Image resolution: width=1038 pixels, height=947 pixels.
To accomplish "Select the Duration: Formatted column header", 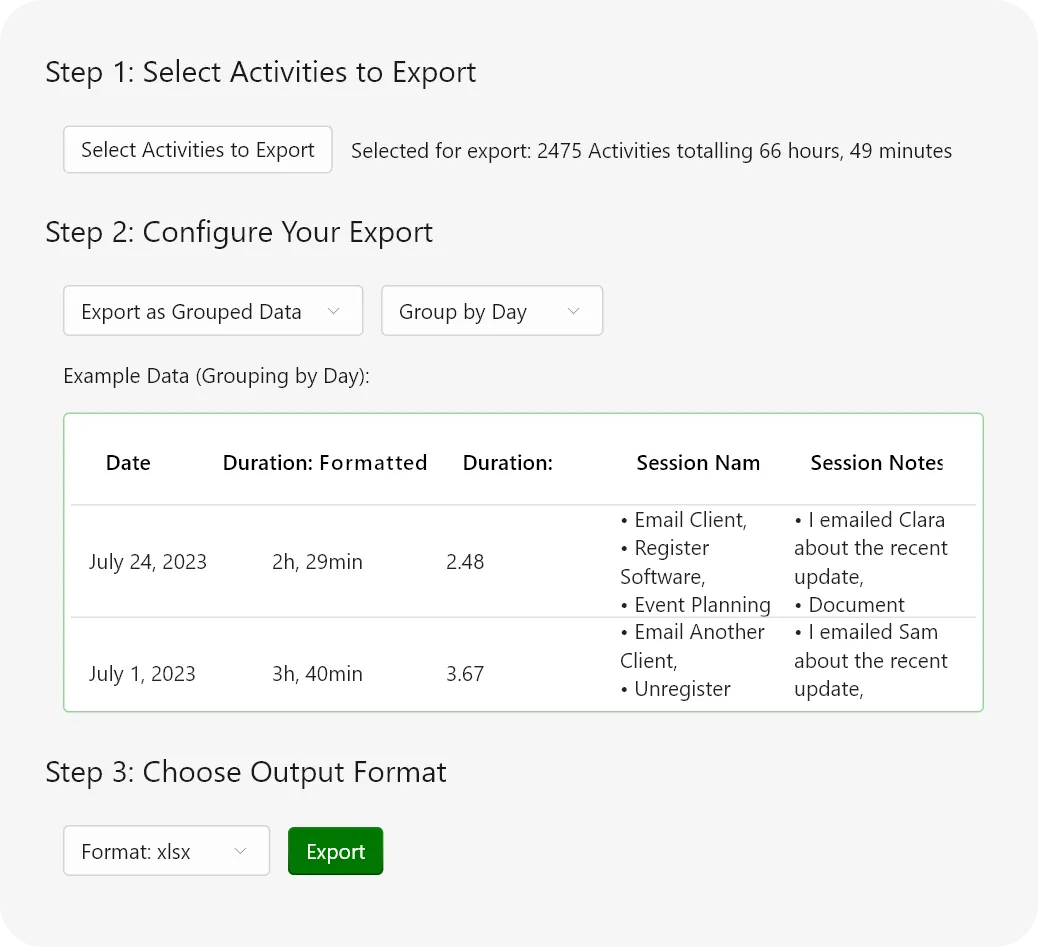I will tap(324, 463).
